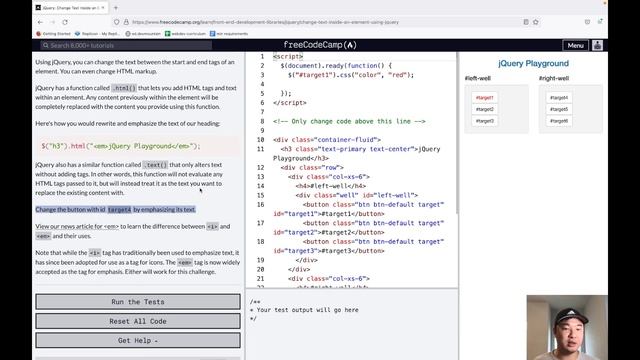
Task: Bookmark this page with the star icon
Action: coord(536,22)
